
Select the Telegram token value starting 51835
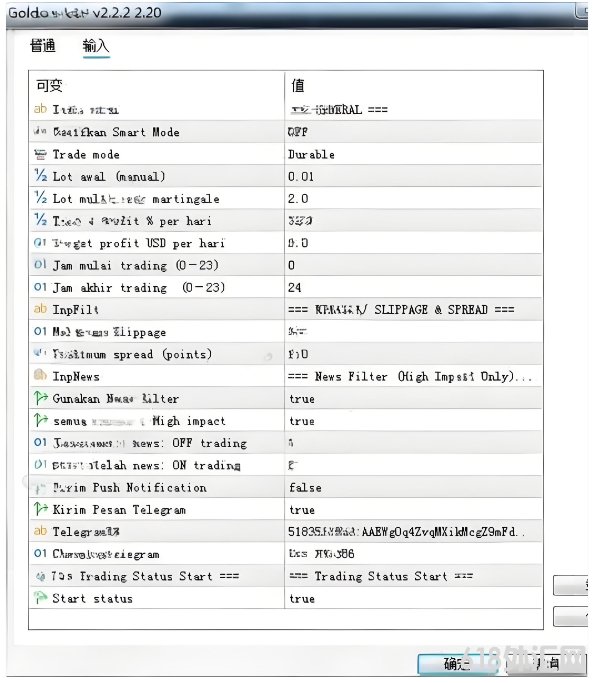pos(413,531)
